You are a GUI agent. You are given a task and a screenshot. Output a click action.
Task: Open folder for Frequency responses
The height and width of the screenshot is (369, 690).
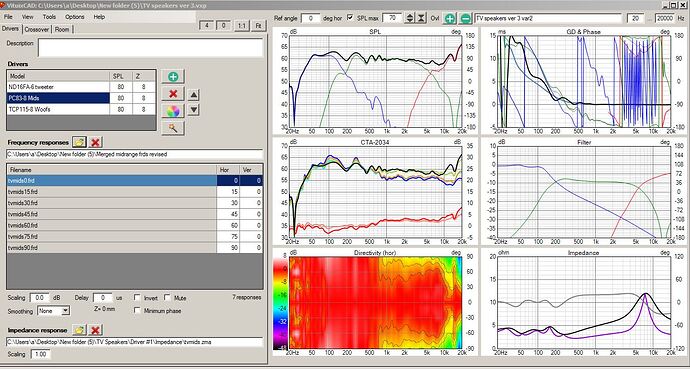tap(79, 142)
